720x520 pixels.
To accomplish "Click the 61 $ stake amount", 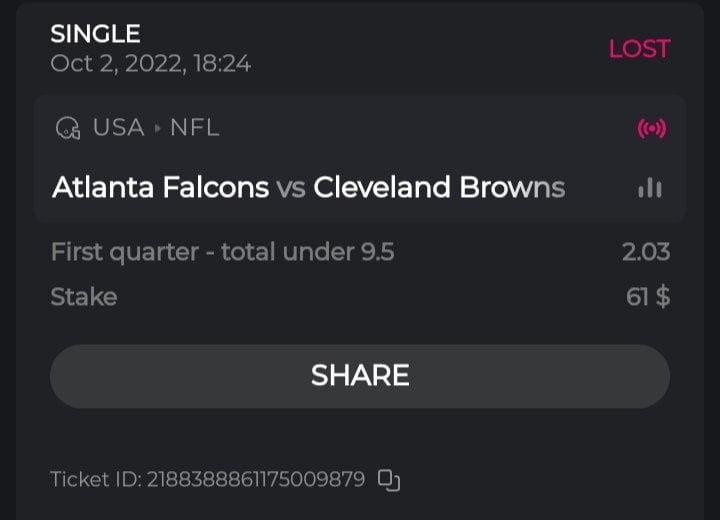I will pyautogui.click(x=647, y=297).
